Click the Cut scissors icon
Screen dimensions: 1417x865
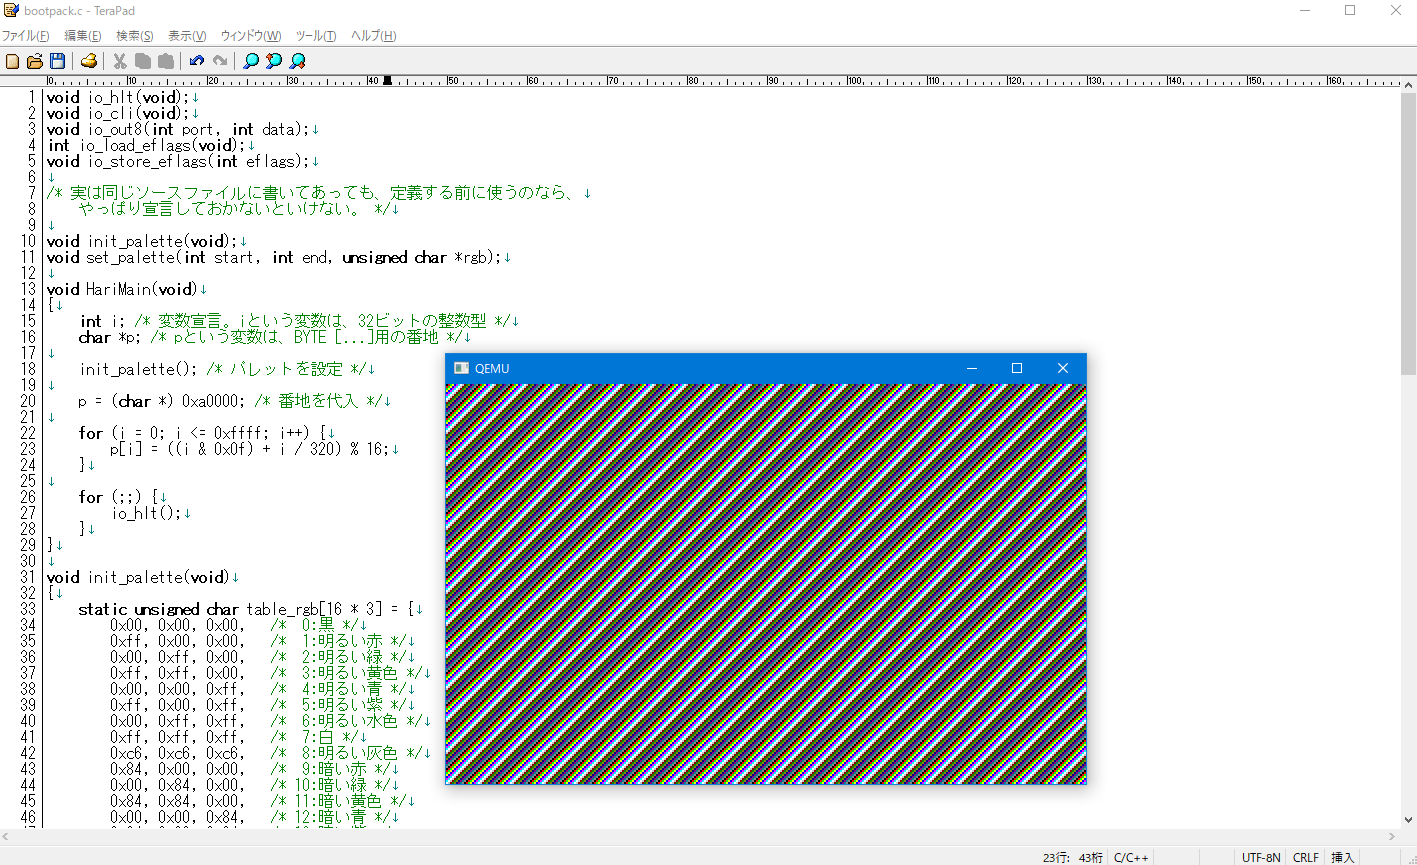tap(120, 61)
